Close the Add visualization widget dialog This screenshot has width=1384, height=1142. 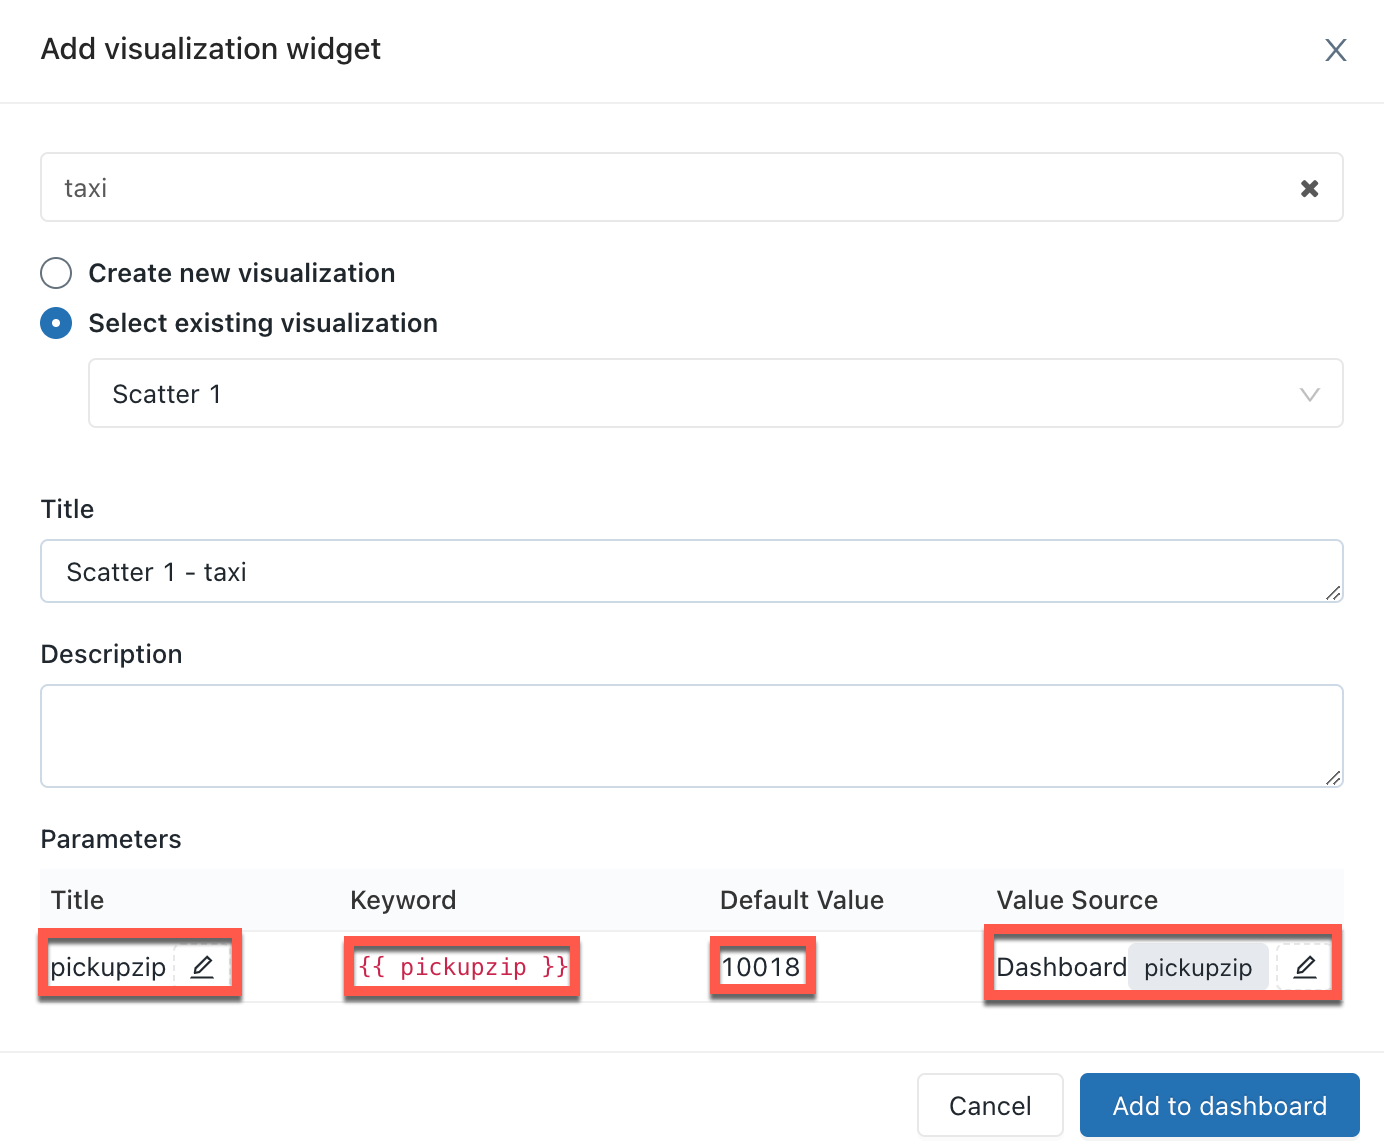tap(1335, 49)
